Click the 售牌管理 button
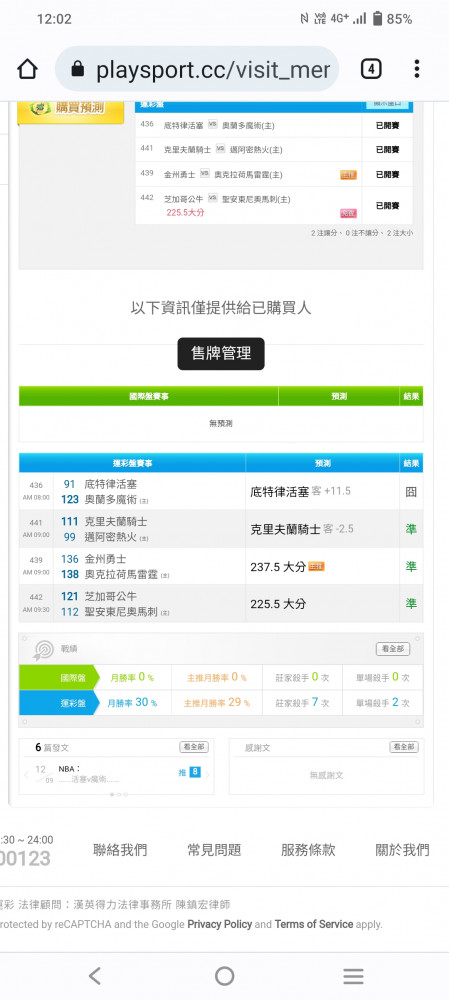 (x=221, y=353)
